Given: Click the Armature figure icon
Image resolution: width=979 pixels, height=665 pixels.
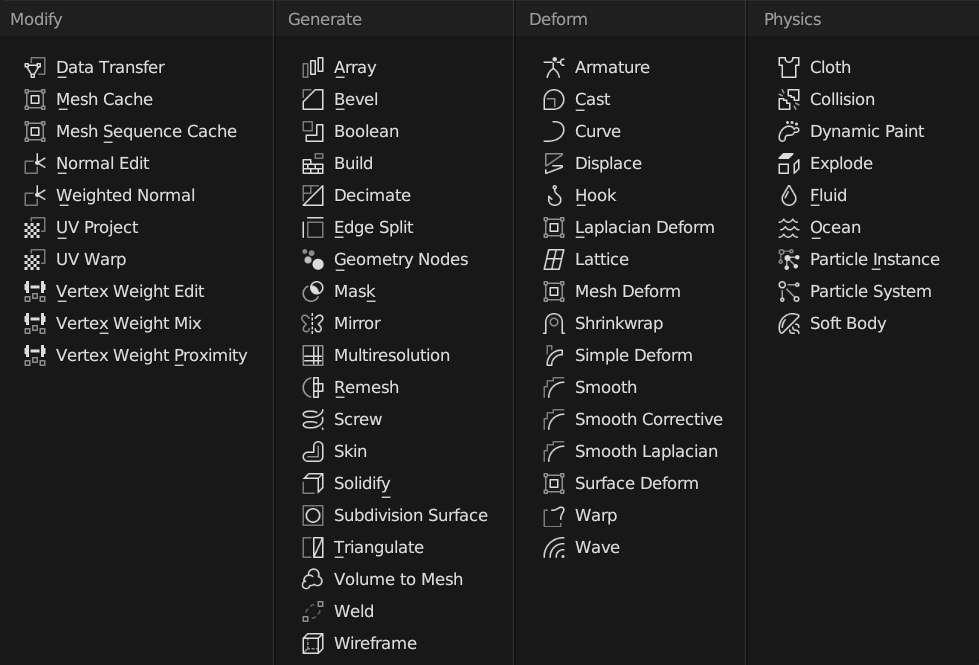Looking at the screenshot, I should (x=554, y=67).
